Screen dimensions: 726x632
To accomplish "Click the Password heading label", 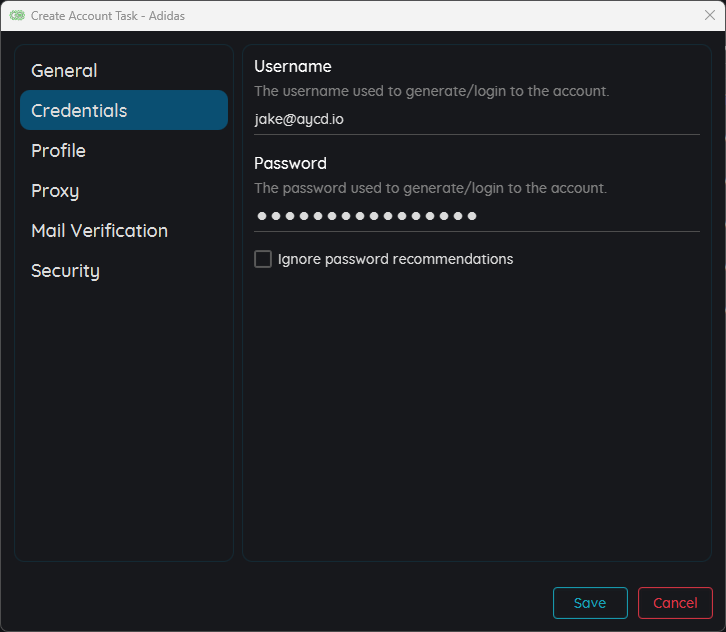I will [x=290, y=163].
